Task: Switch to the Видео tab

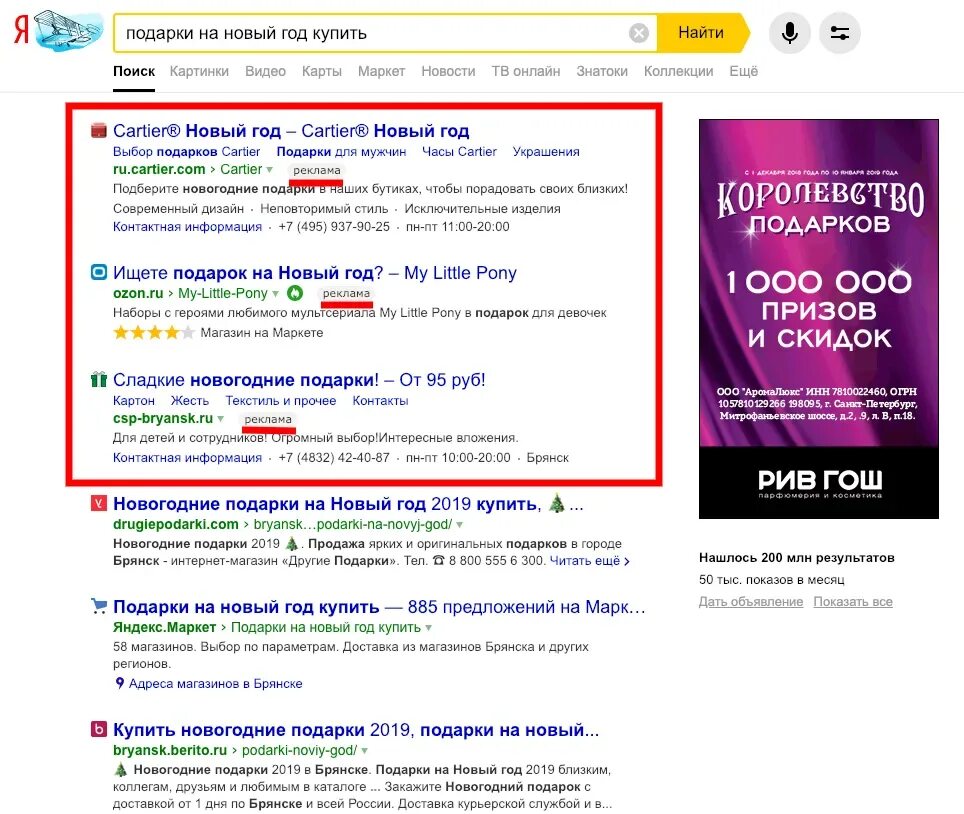Action: pos(265,71)
